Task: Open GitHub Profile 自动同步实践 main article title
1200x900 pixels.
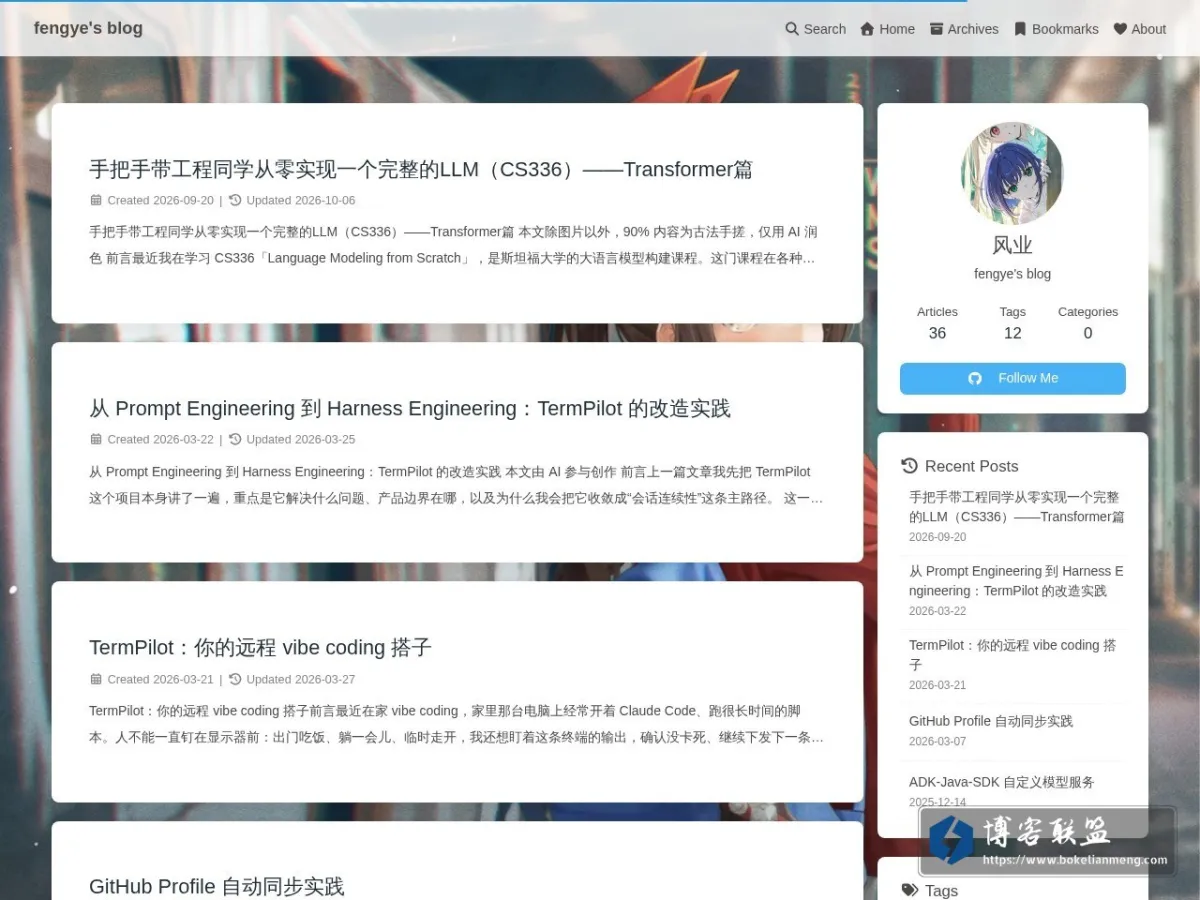Action: (216, 886)
